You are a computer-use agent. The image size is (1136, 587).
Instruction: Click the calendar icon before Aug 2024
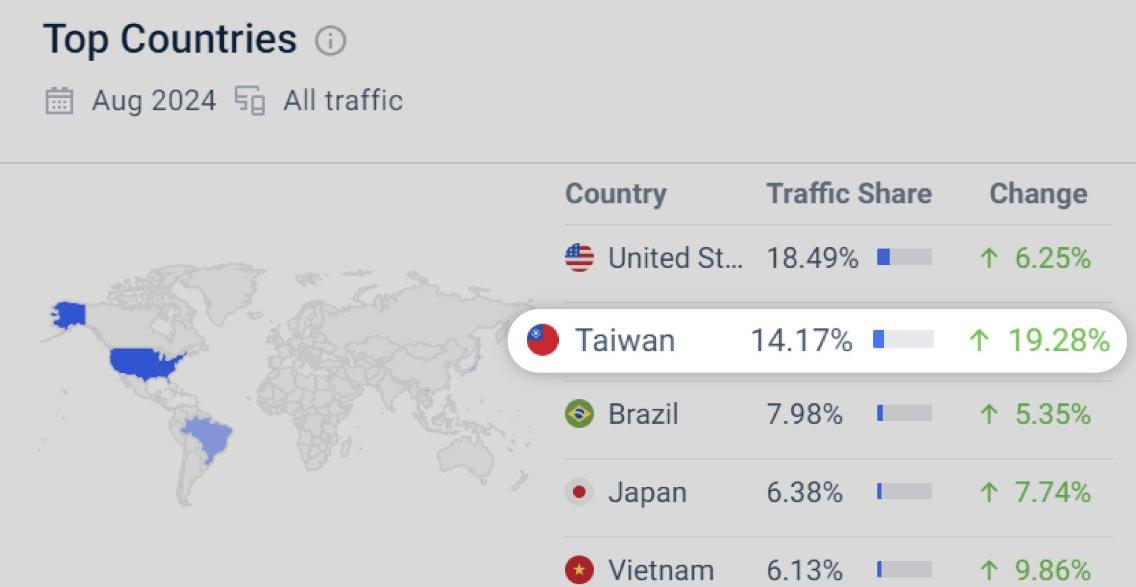[x=59, y=101]
